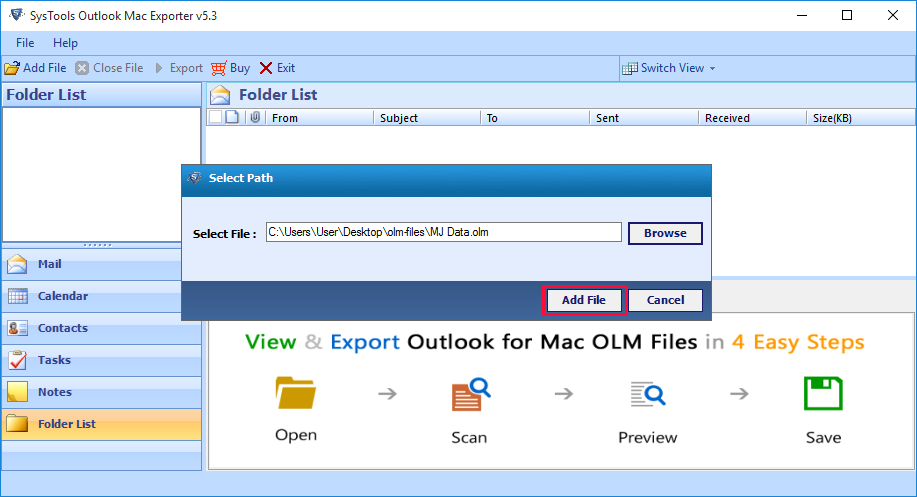
Task: Click the Add File button in dialog
Action: coord(584,300)
